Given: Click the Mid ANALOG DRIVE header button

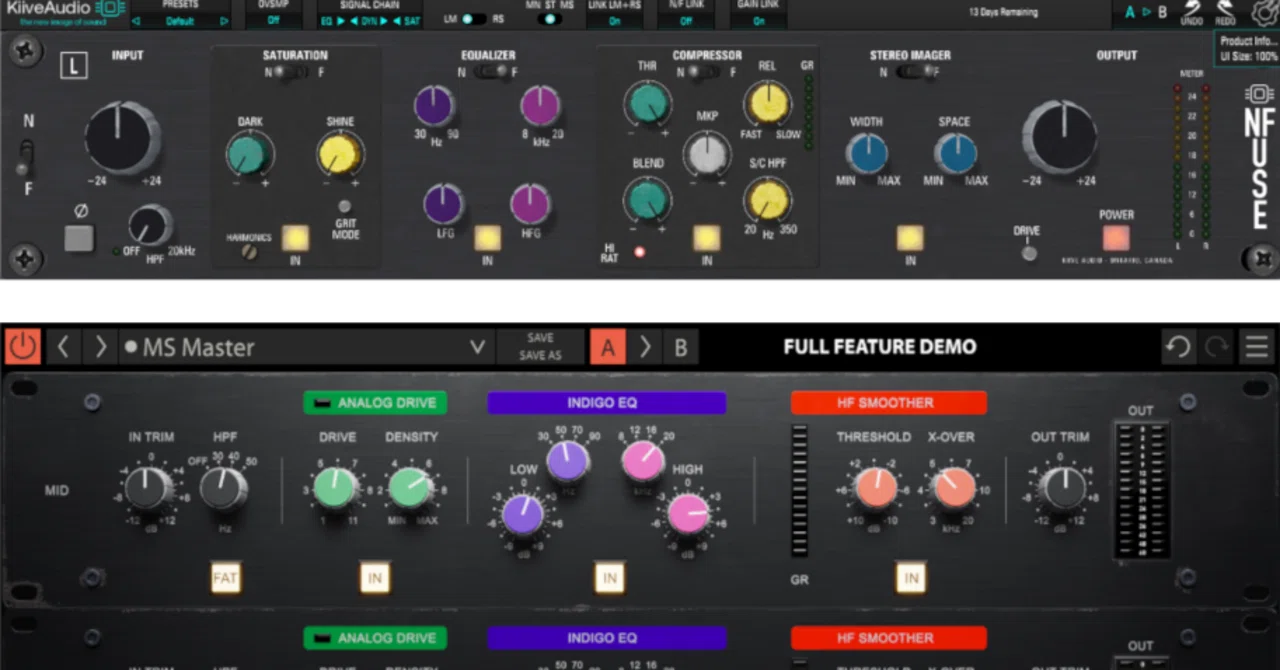Looking at the screenshot, I should pyautogui.click(x=375, y=403).
